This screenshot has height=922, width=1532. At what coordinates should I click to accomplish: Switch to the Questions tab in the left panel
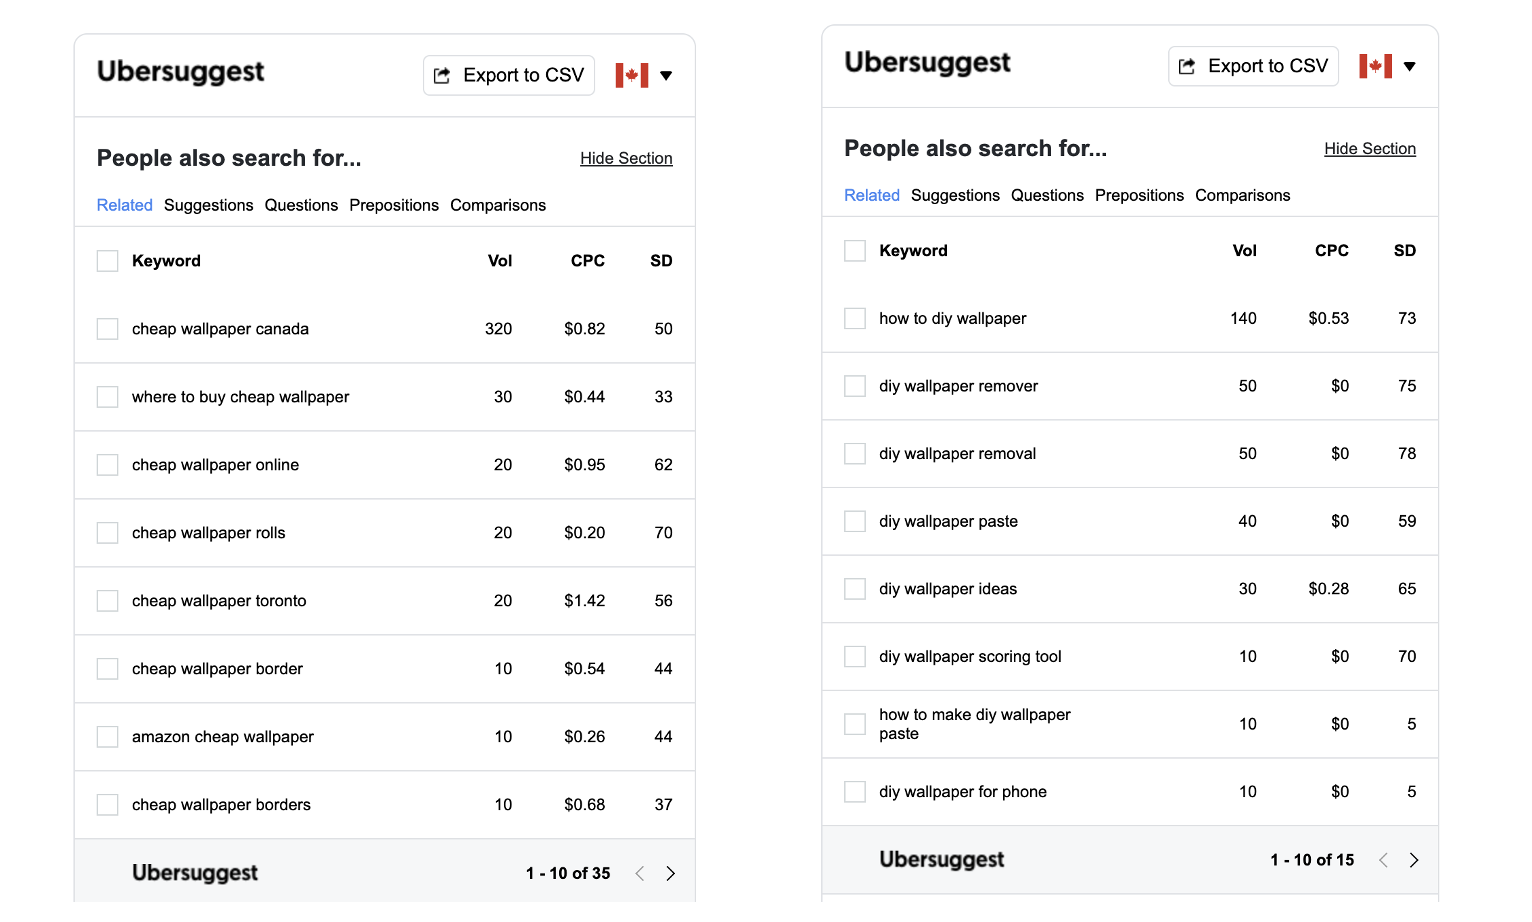pos(301,205)
